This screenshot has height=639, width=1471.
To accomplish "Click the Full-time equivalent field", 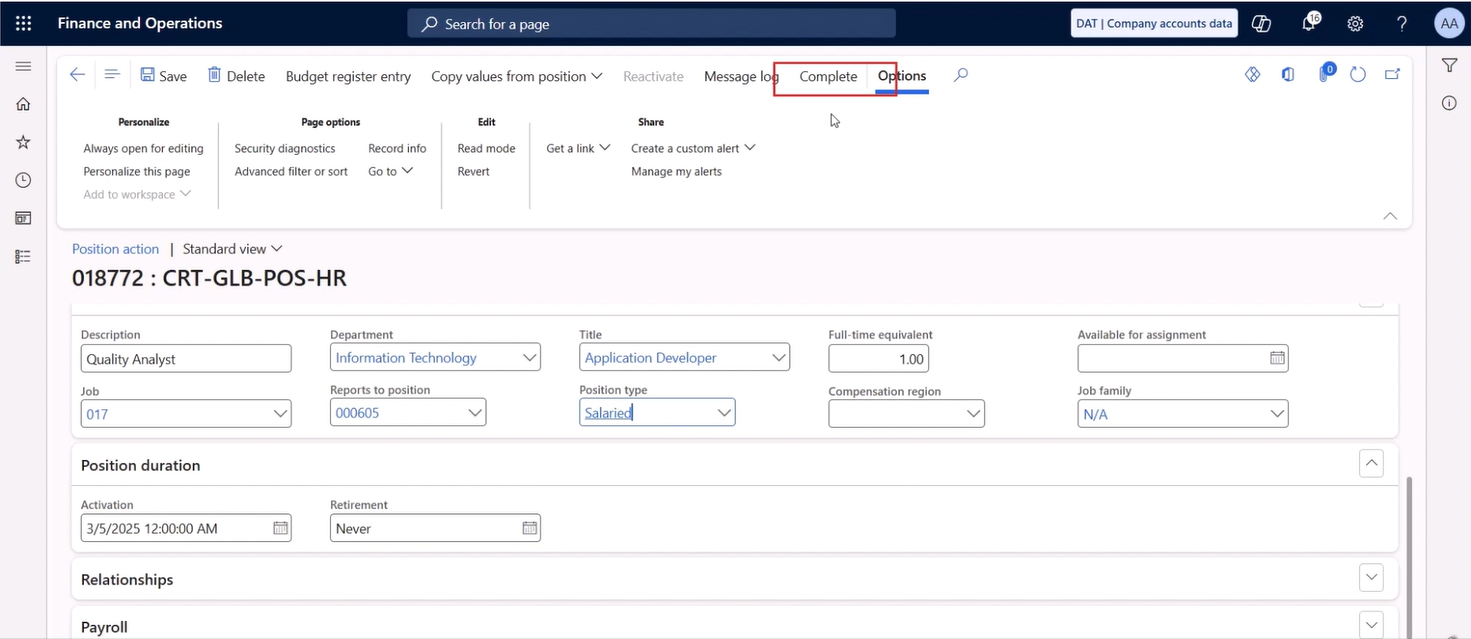I will tap(879, 358).
